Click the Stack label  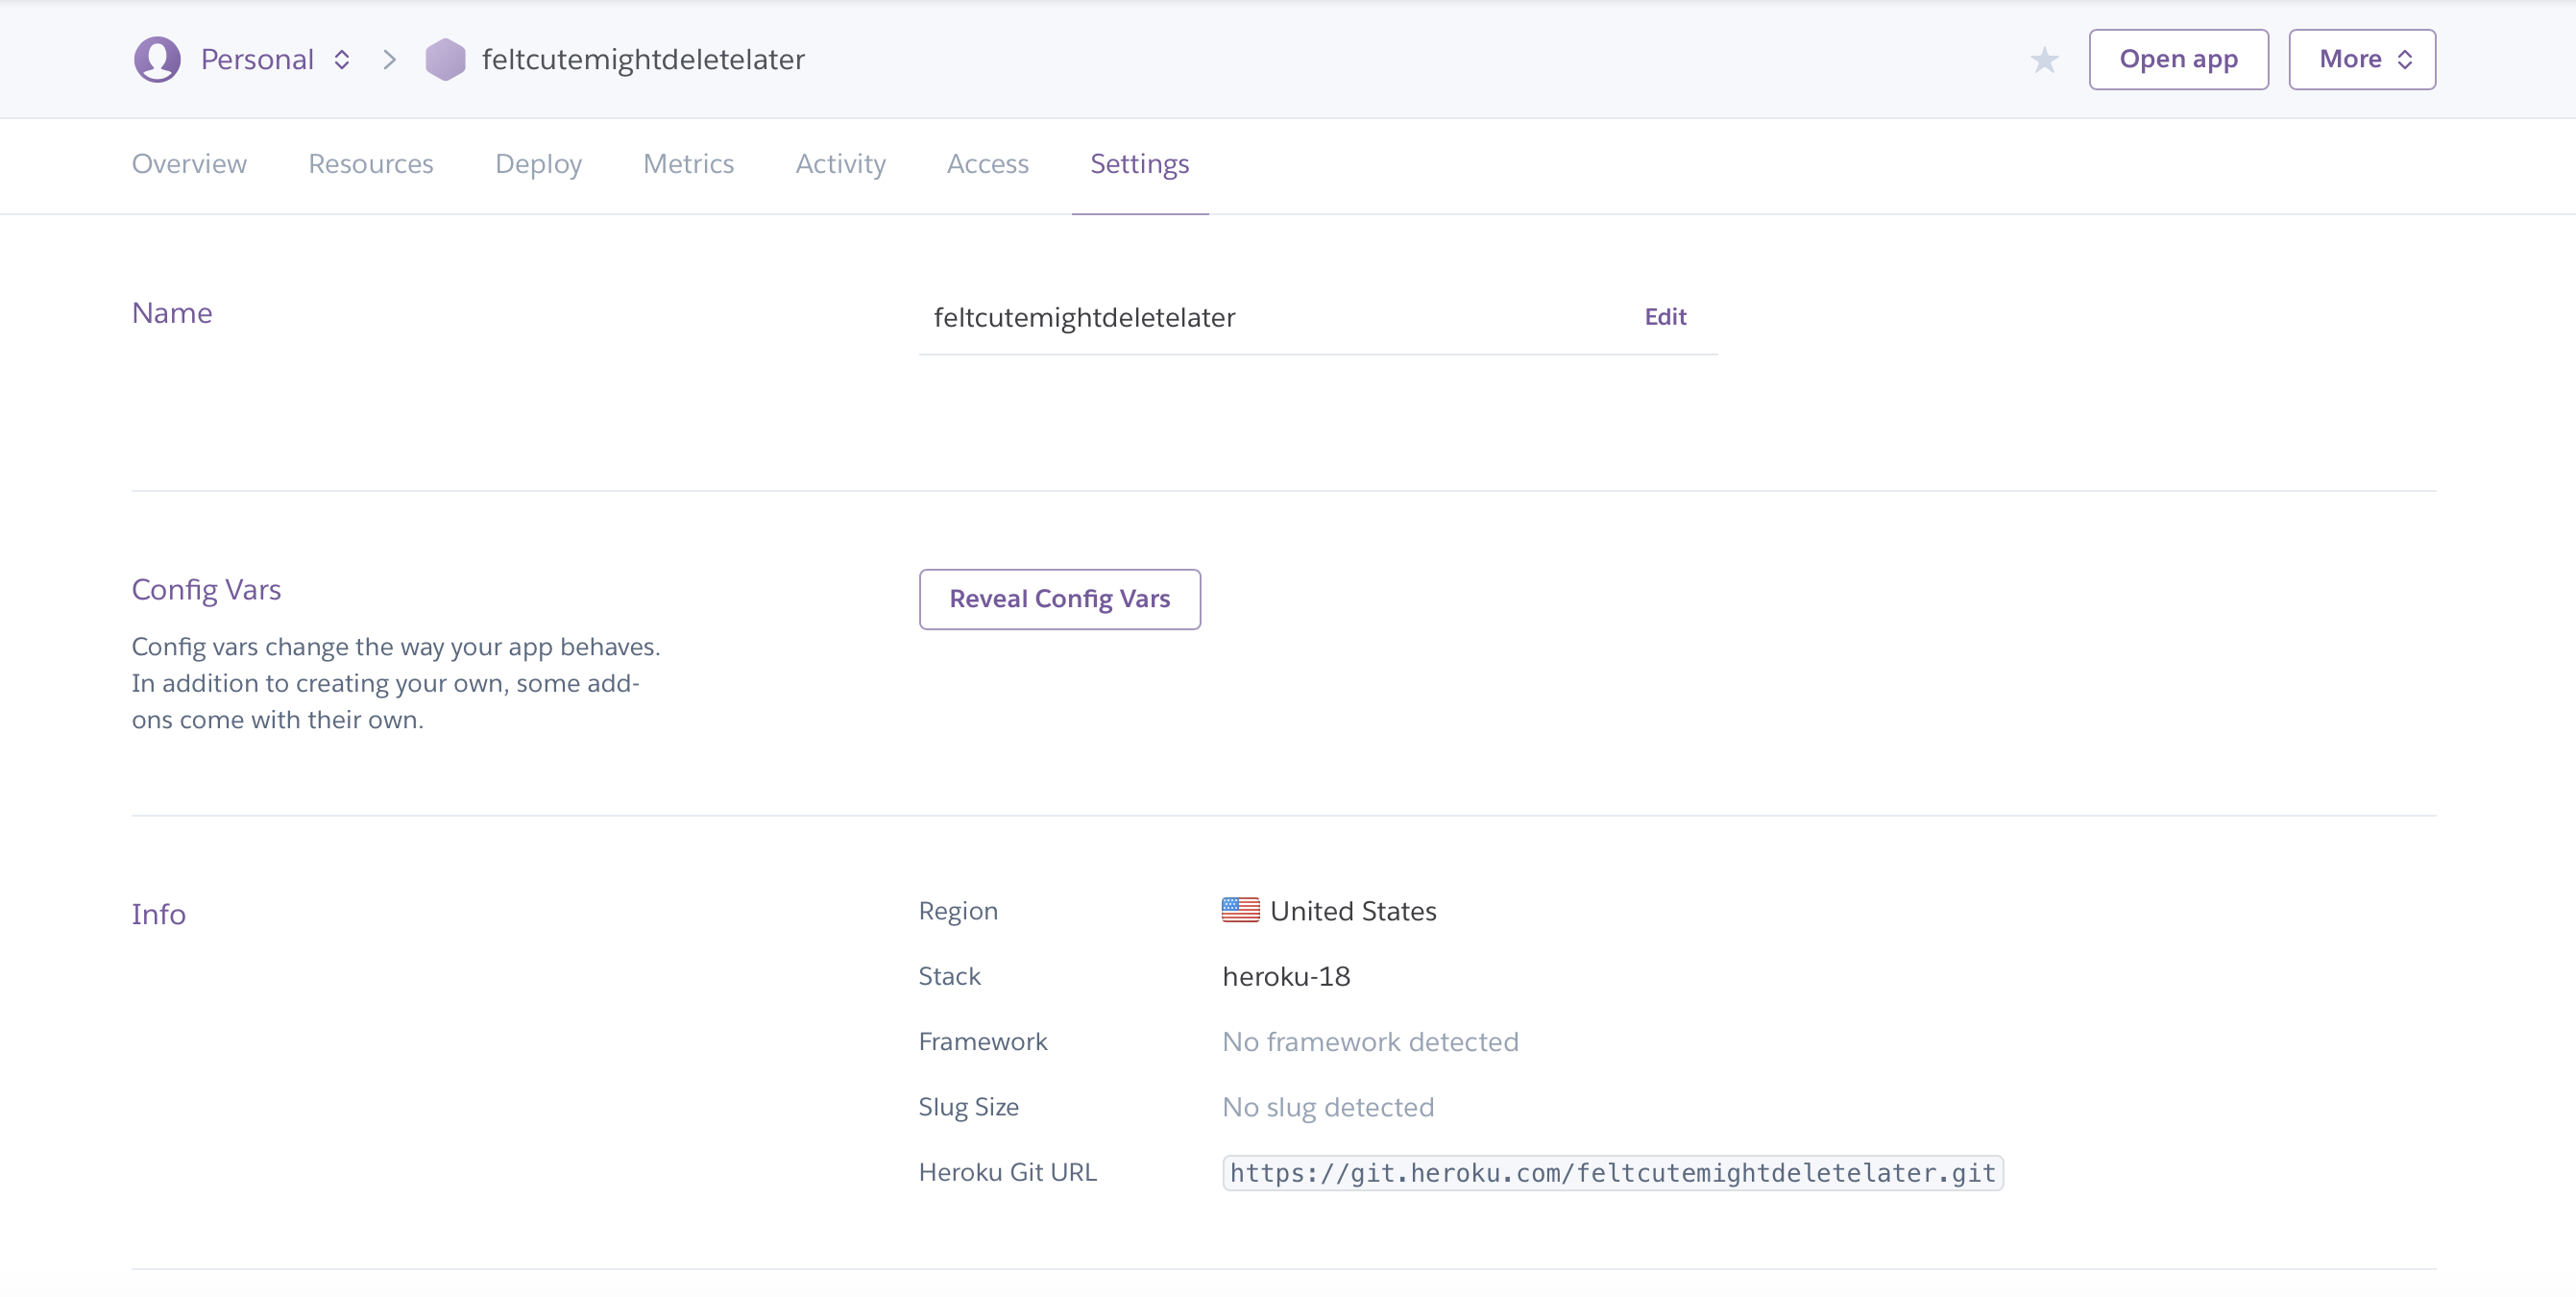pos(949,976)
